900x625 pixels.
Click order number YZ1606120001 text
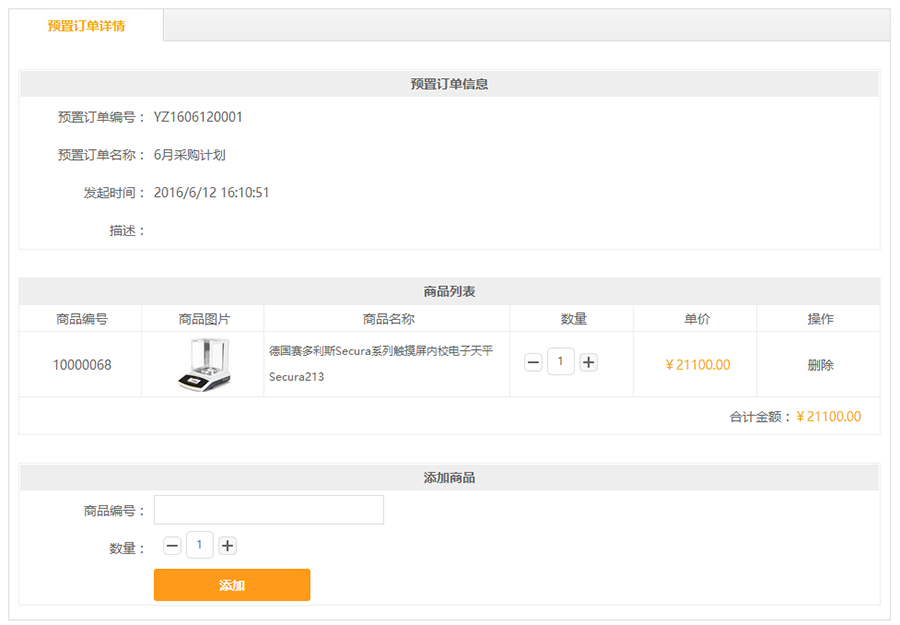198,117
